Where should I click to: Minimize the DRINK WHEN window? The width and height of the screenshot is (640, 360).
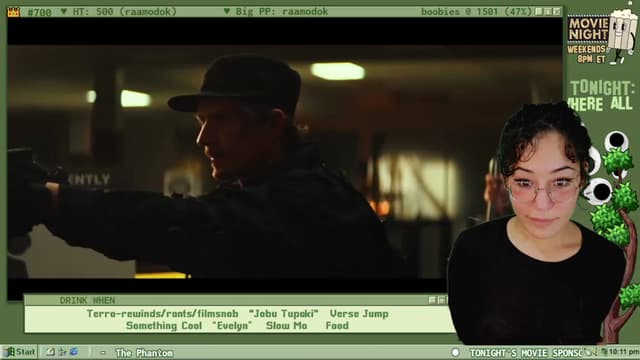point(433,300)
